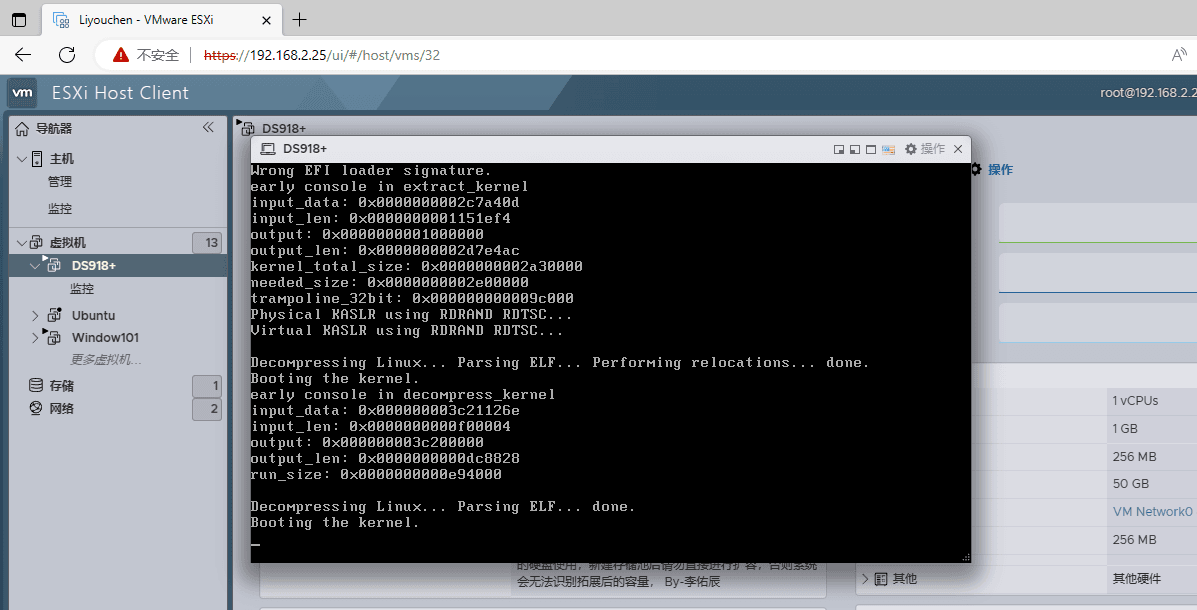Expand the 其他 hardware section
Viewport: 1197px width, 610px height.
865,579
